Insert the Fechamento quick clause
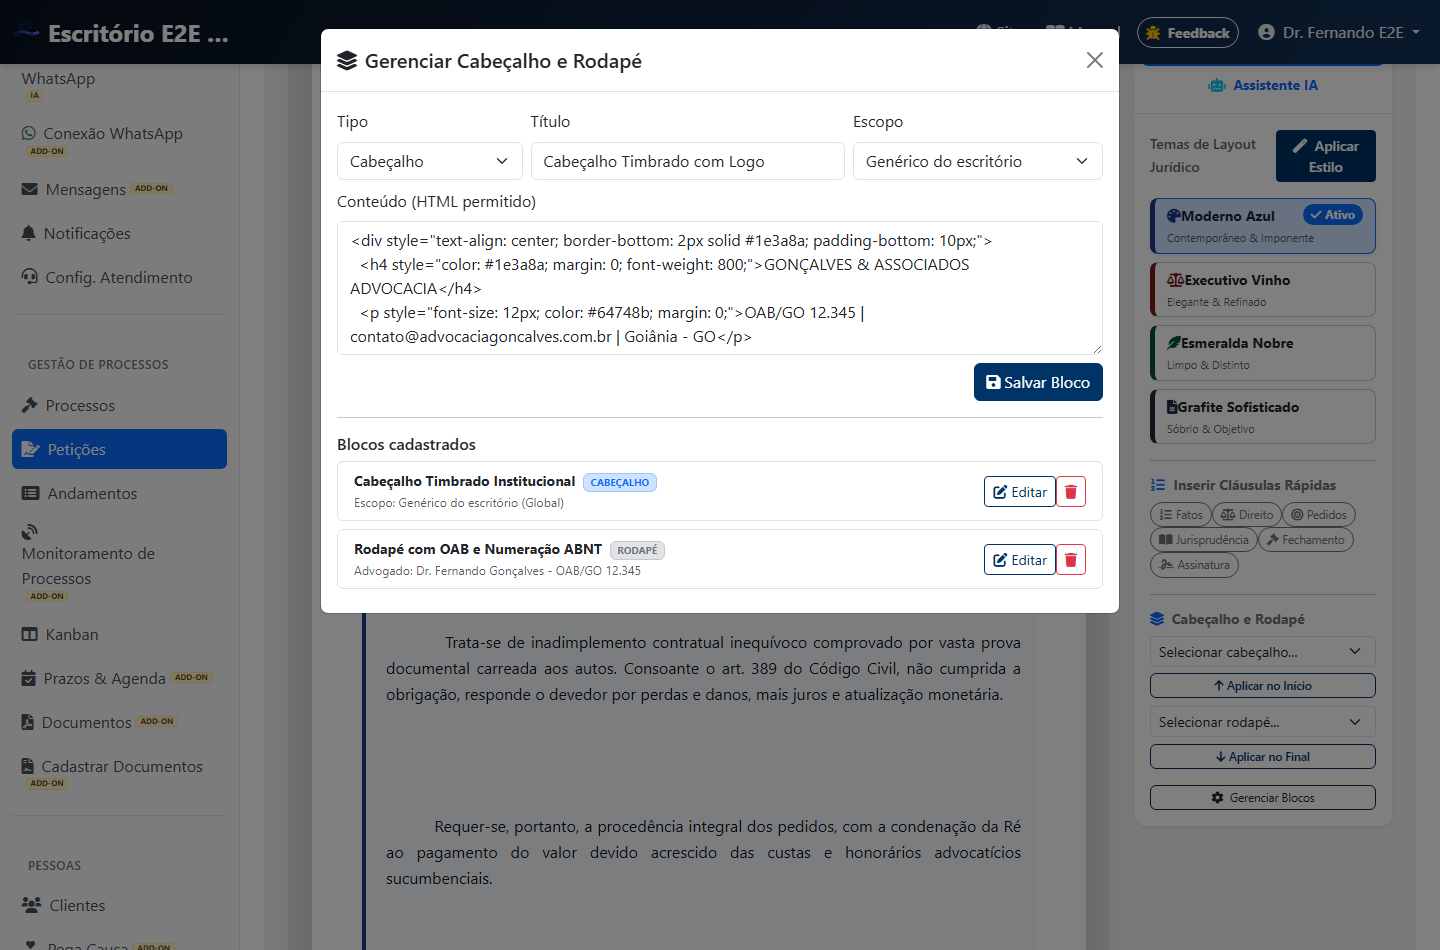Screen dimensions: 1440x950 [1305, 540]
